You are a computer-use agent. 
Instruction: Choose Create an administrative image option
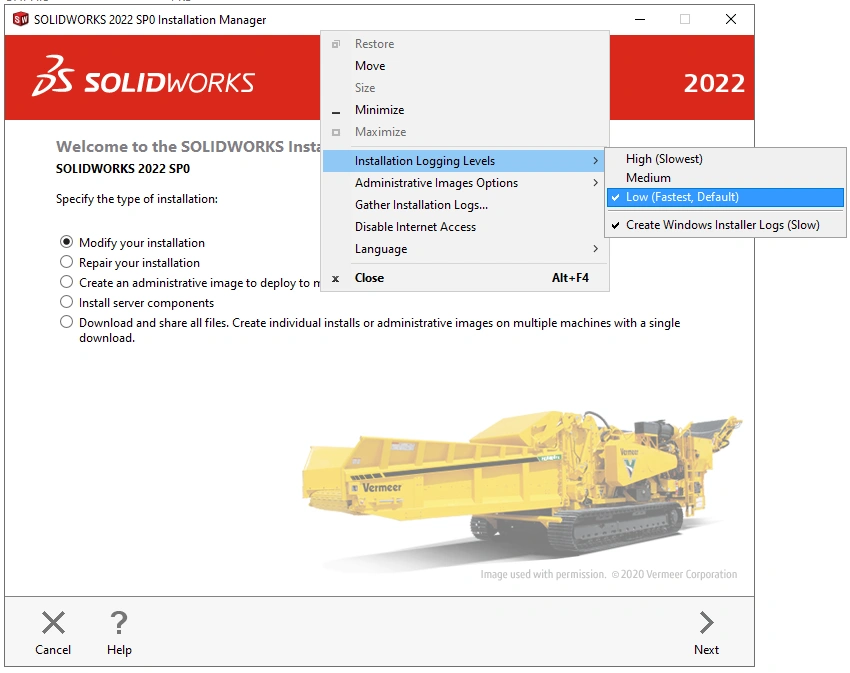66,282
